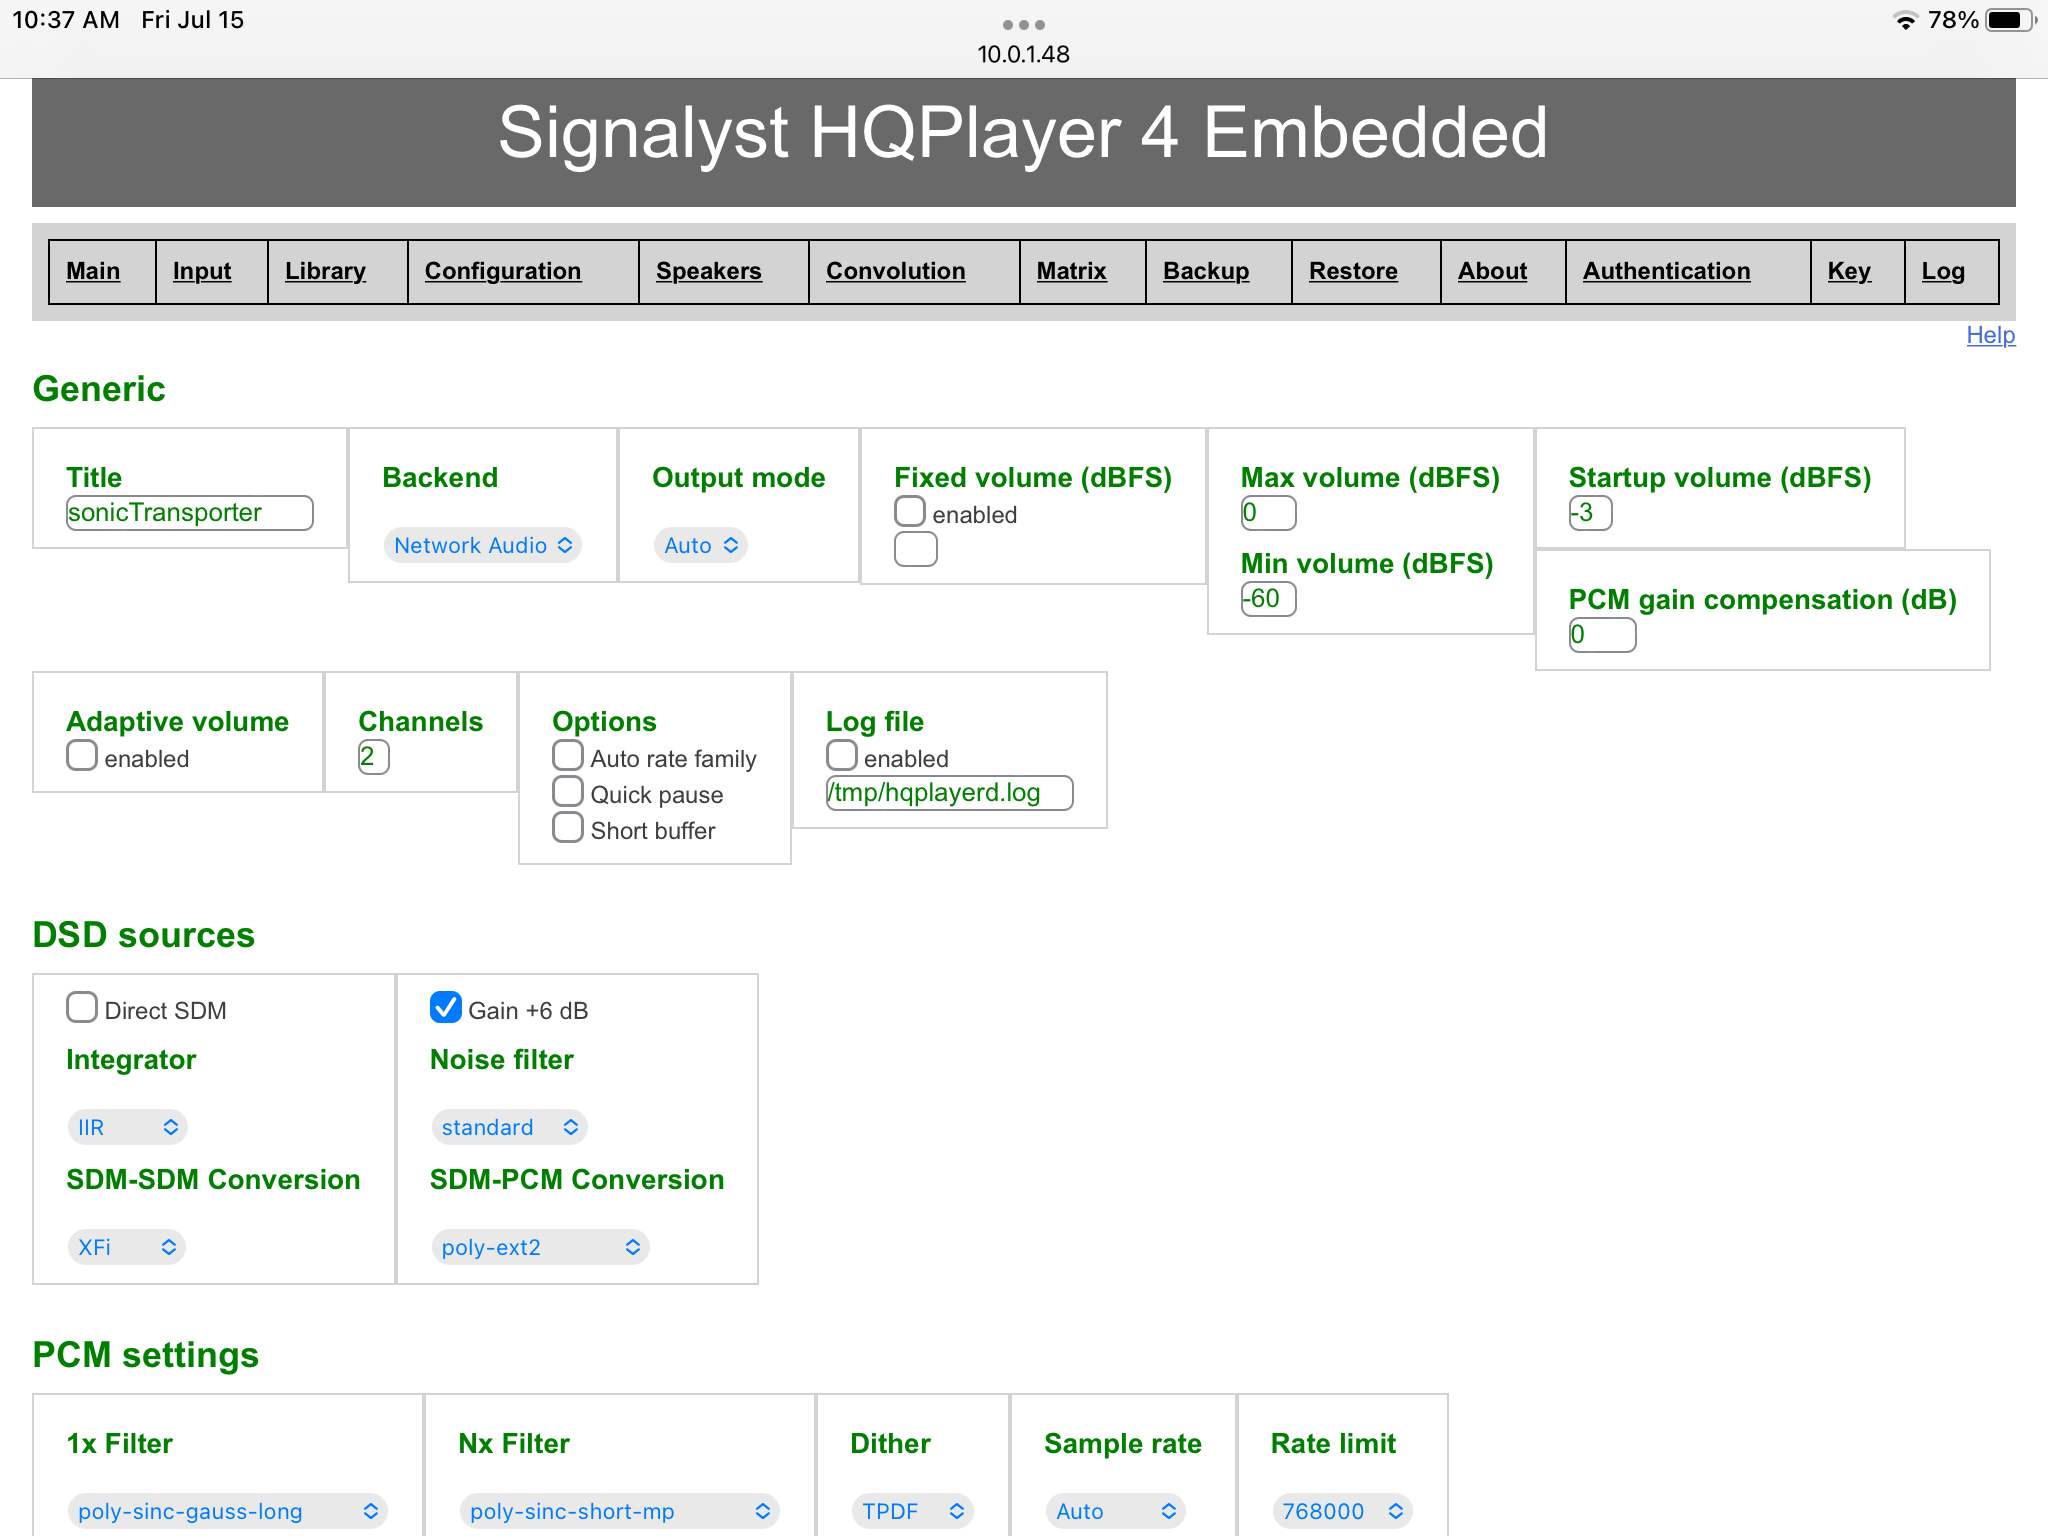Tap the three-dot multitasking icon at top
Screen dimensions: 2048x1536
pyautogui.click(x=1024, y=24)
